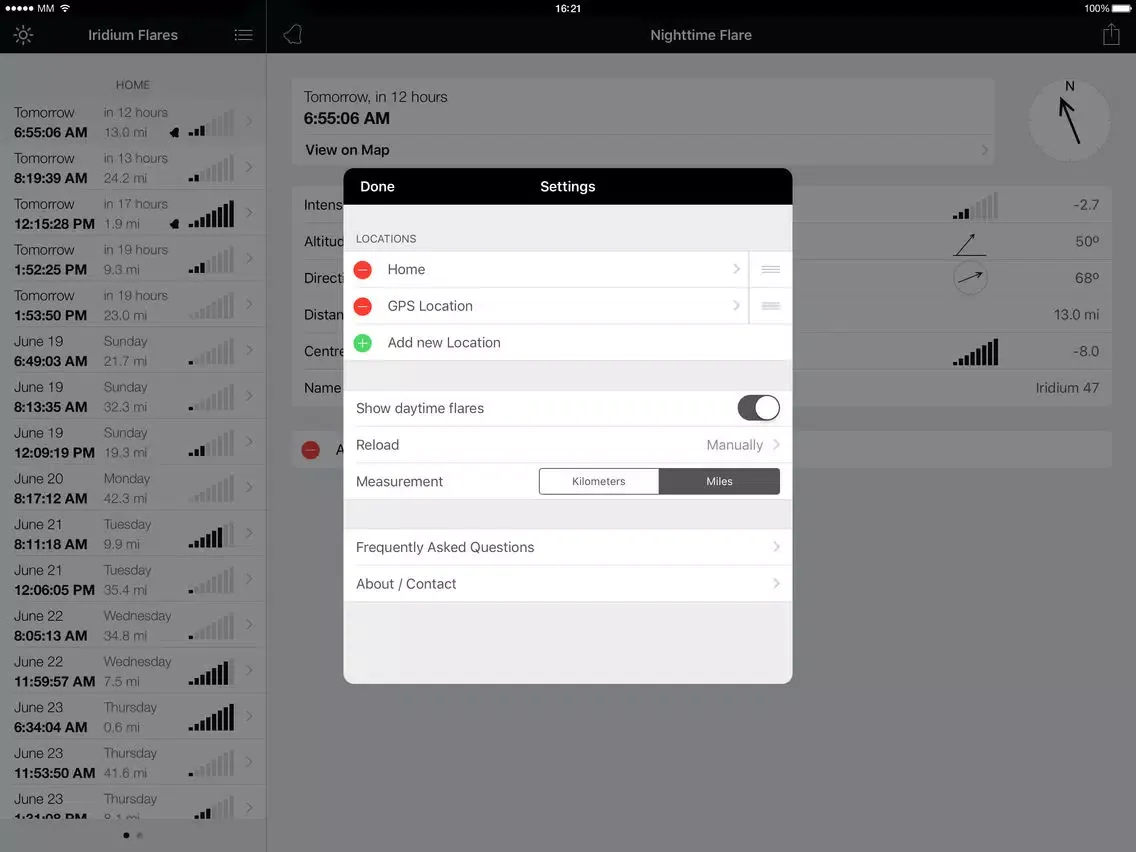The width and height of the screenshot is (1136, 852).
Task: Tap the share icon at top right
Action: click(1111, 34)
